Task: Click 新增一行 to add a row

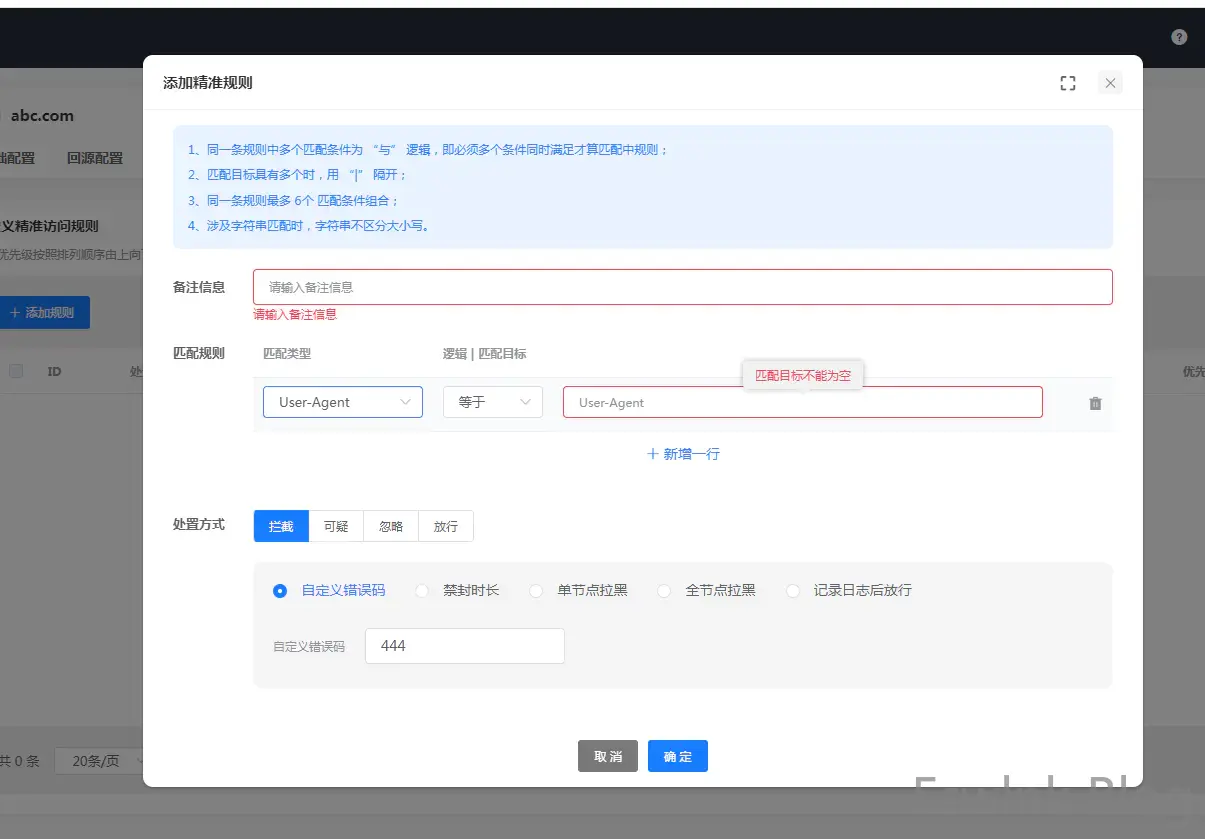Action: [x=683, y=454]
